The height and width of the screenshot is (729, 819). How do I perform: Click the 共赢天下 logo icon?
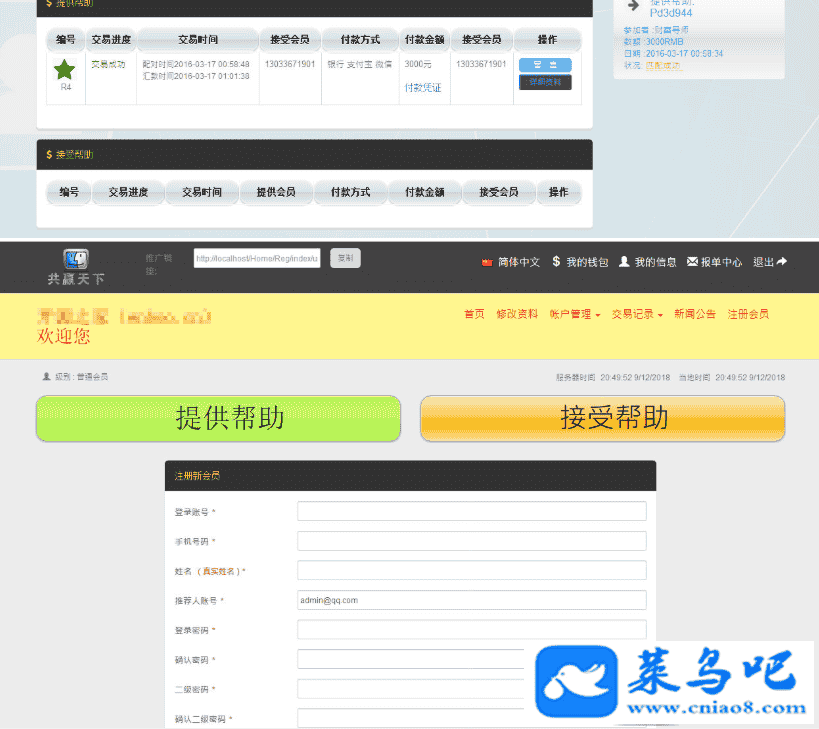pyautogui.click(x=76, y=258)
